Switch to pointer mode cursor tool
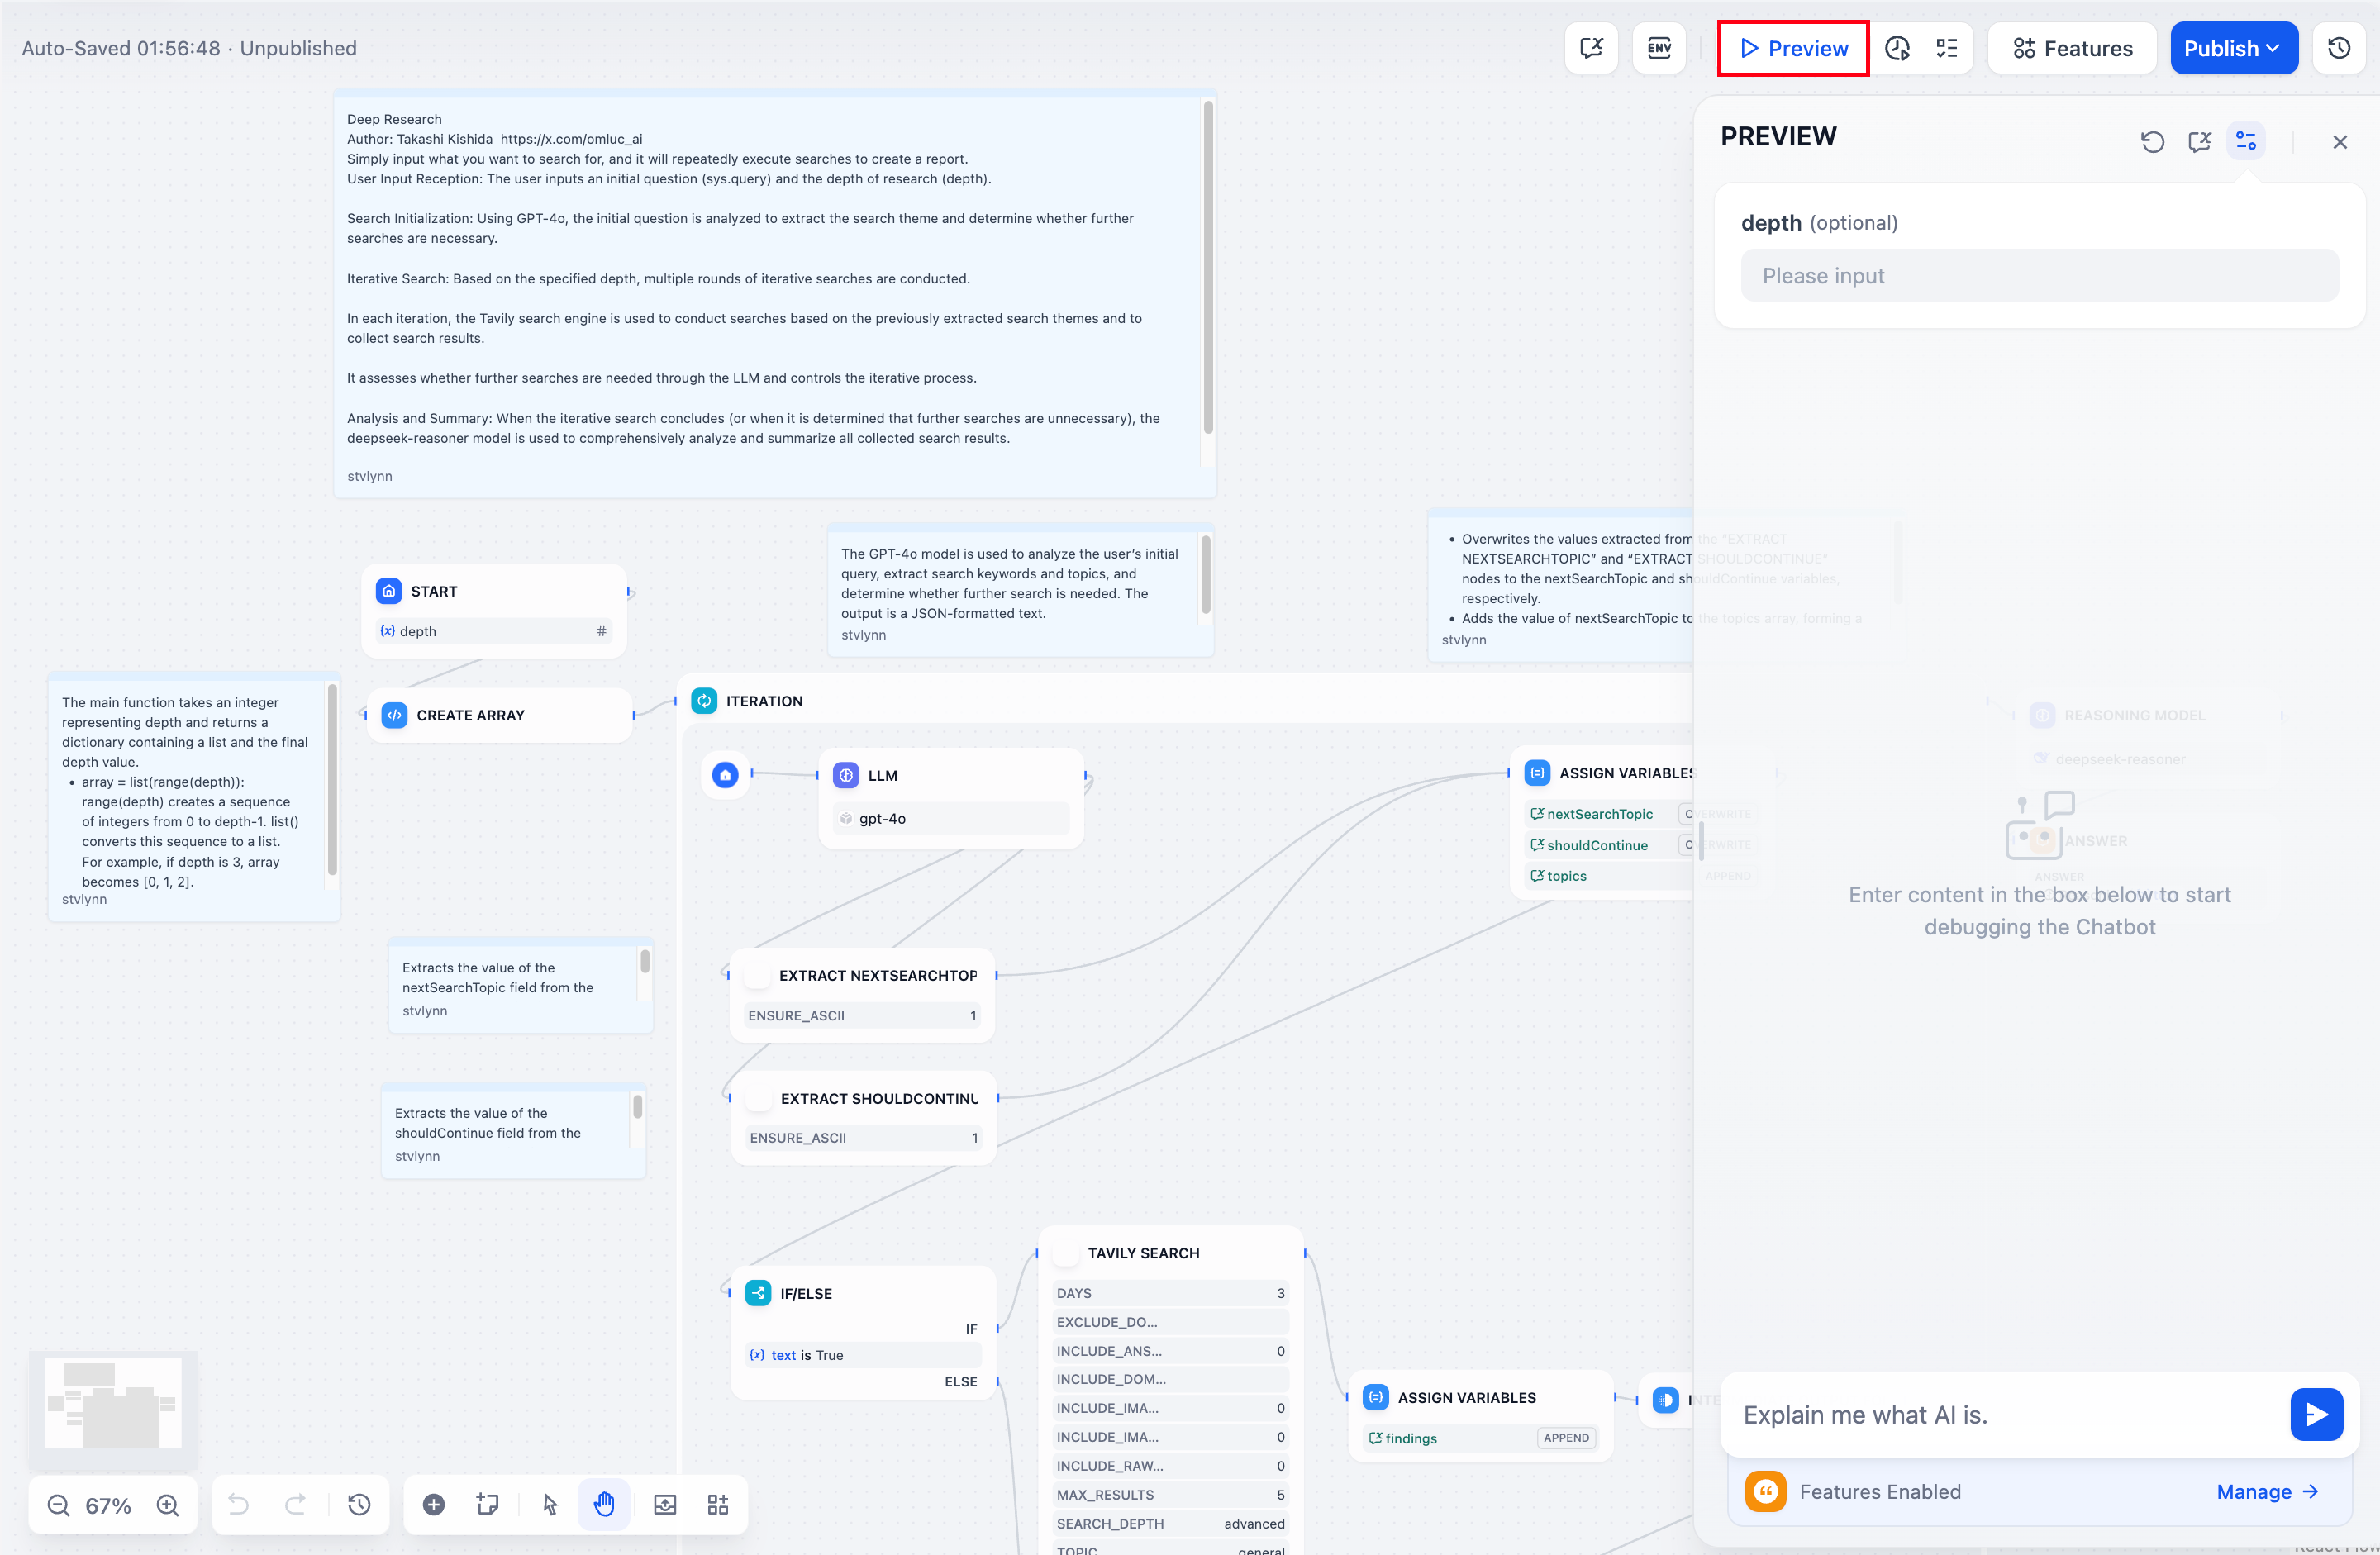 (550, 1504)
